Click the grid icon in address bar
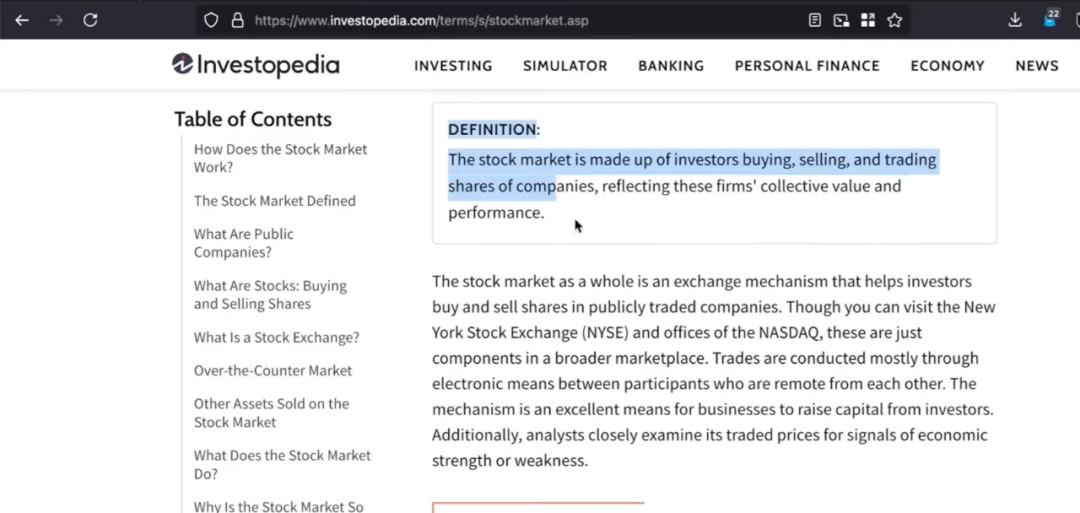The height and width of the screenshot is (513, 1080). point(867,20)
